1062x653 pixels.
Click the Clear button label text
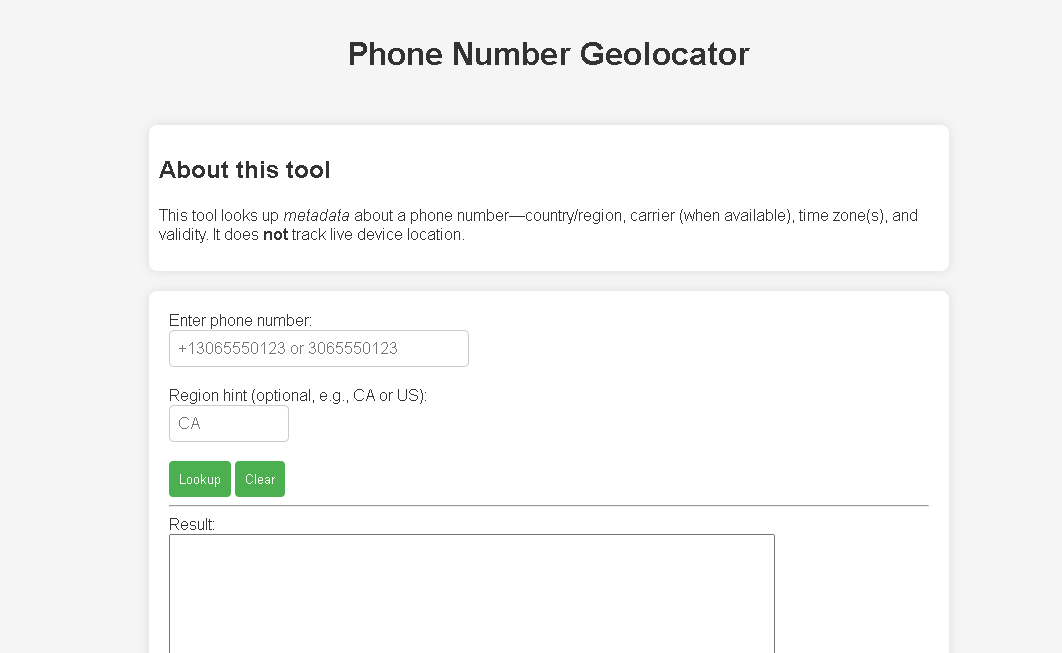259,478
